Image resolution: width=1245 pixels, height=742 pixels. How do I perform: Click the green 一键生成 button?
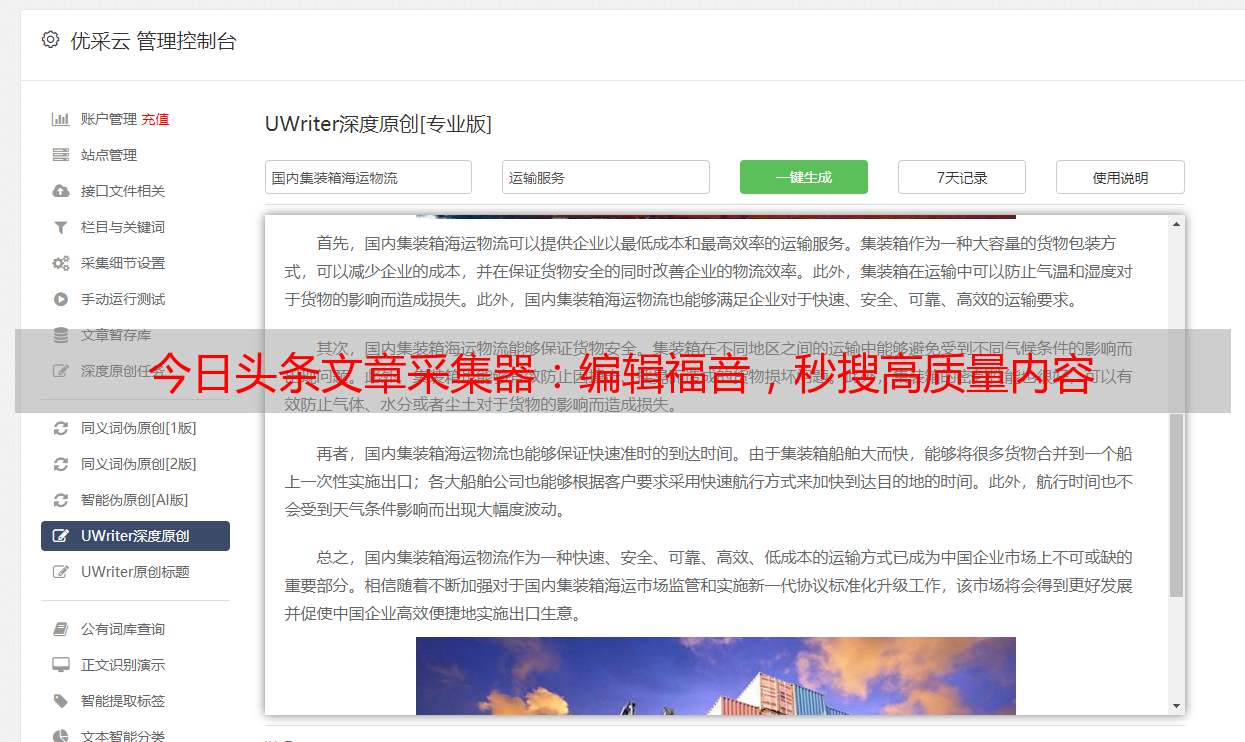tap(804, 177)
